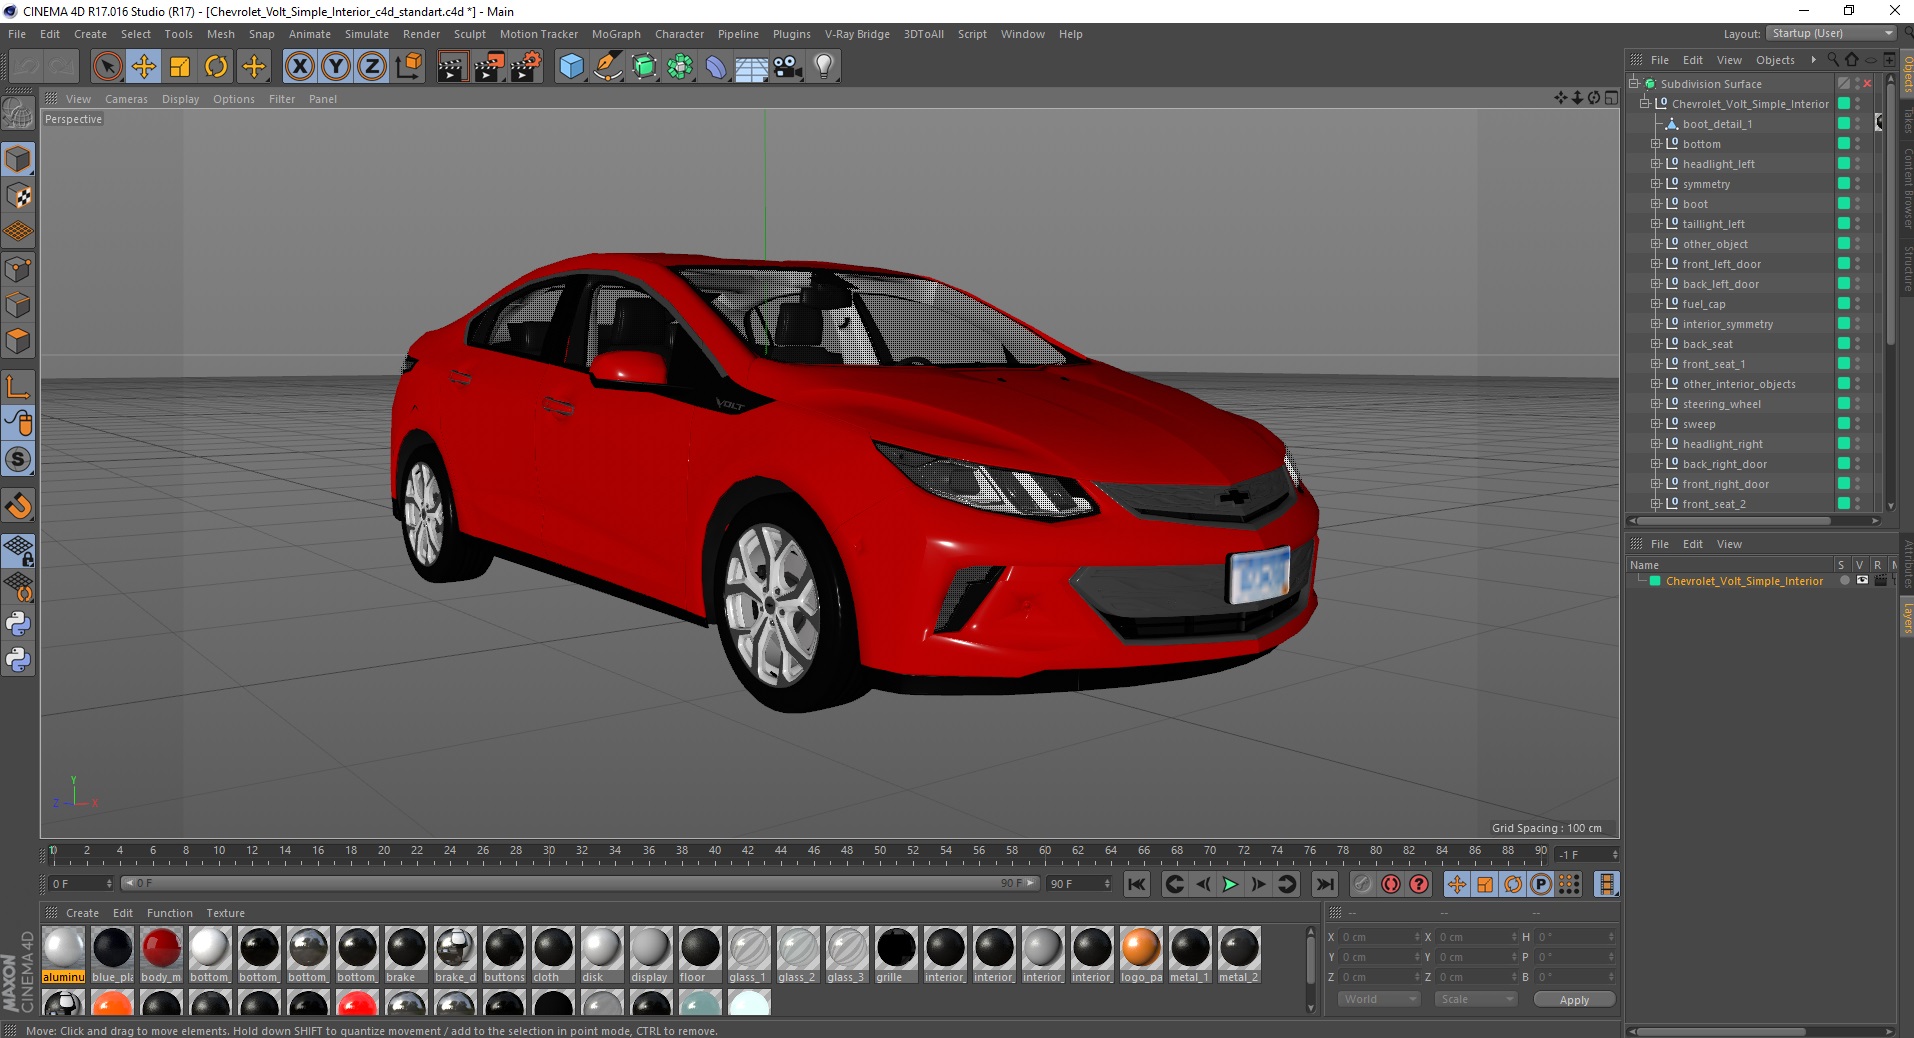Click the coordinate system icon
Screen dimensions: 1914x1038
coord(408,67)
